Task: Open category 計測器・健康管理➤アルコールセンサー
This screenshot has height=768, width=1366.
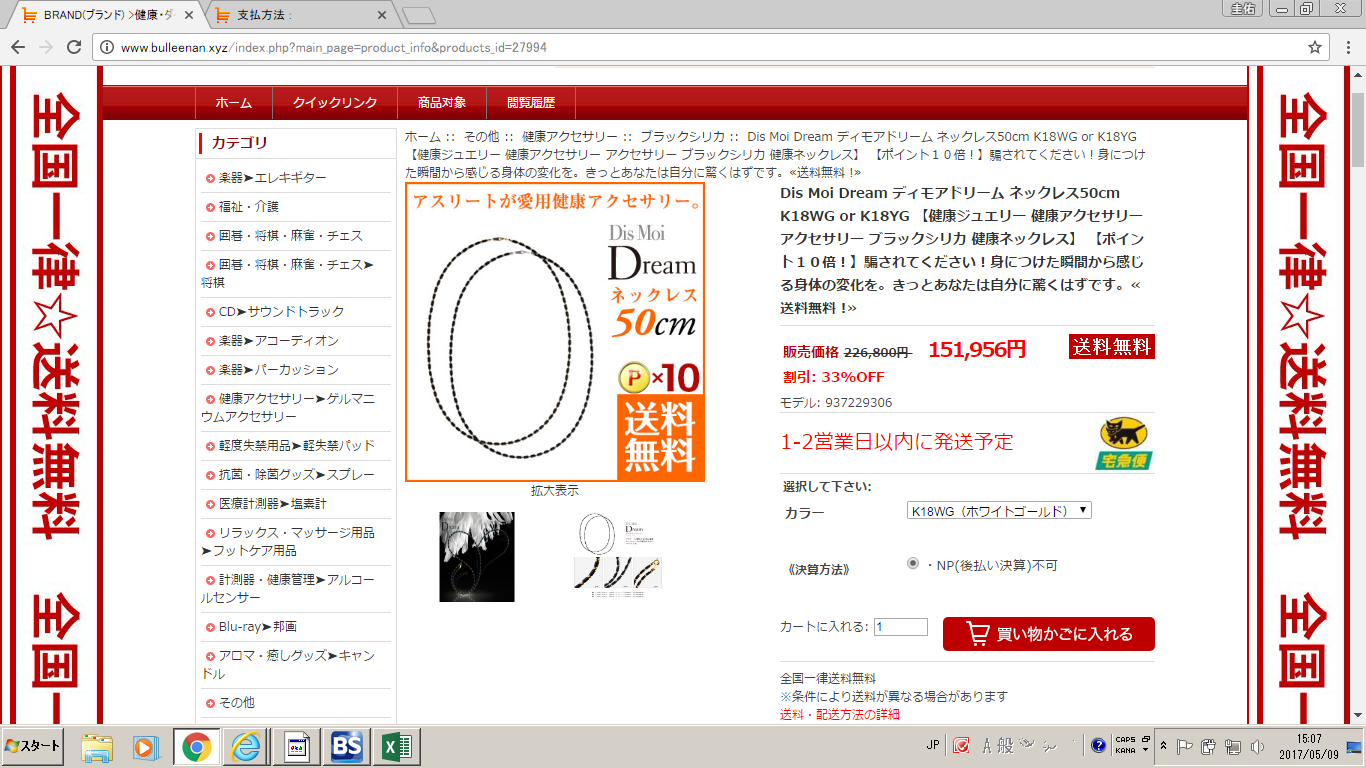Action: pos(289,589)
